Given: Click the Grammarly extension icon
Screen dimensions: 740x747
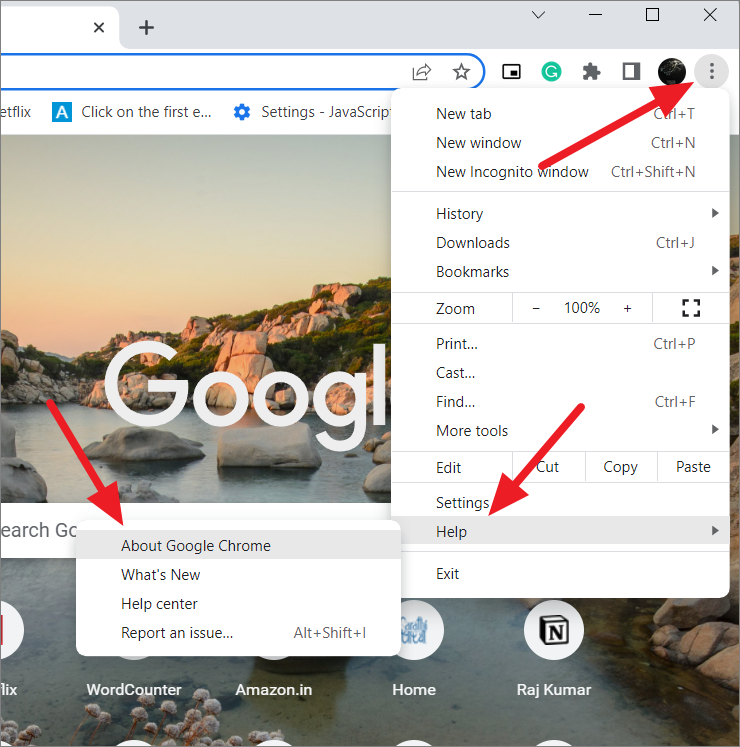Looking at the screenshot, I should pyautogui.click(x=551, y=72).
